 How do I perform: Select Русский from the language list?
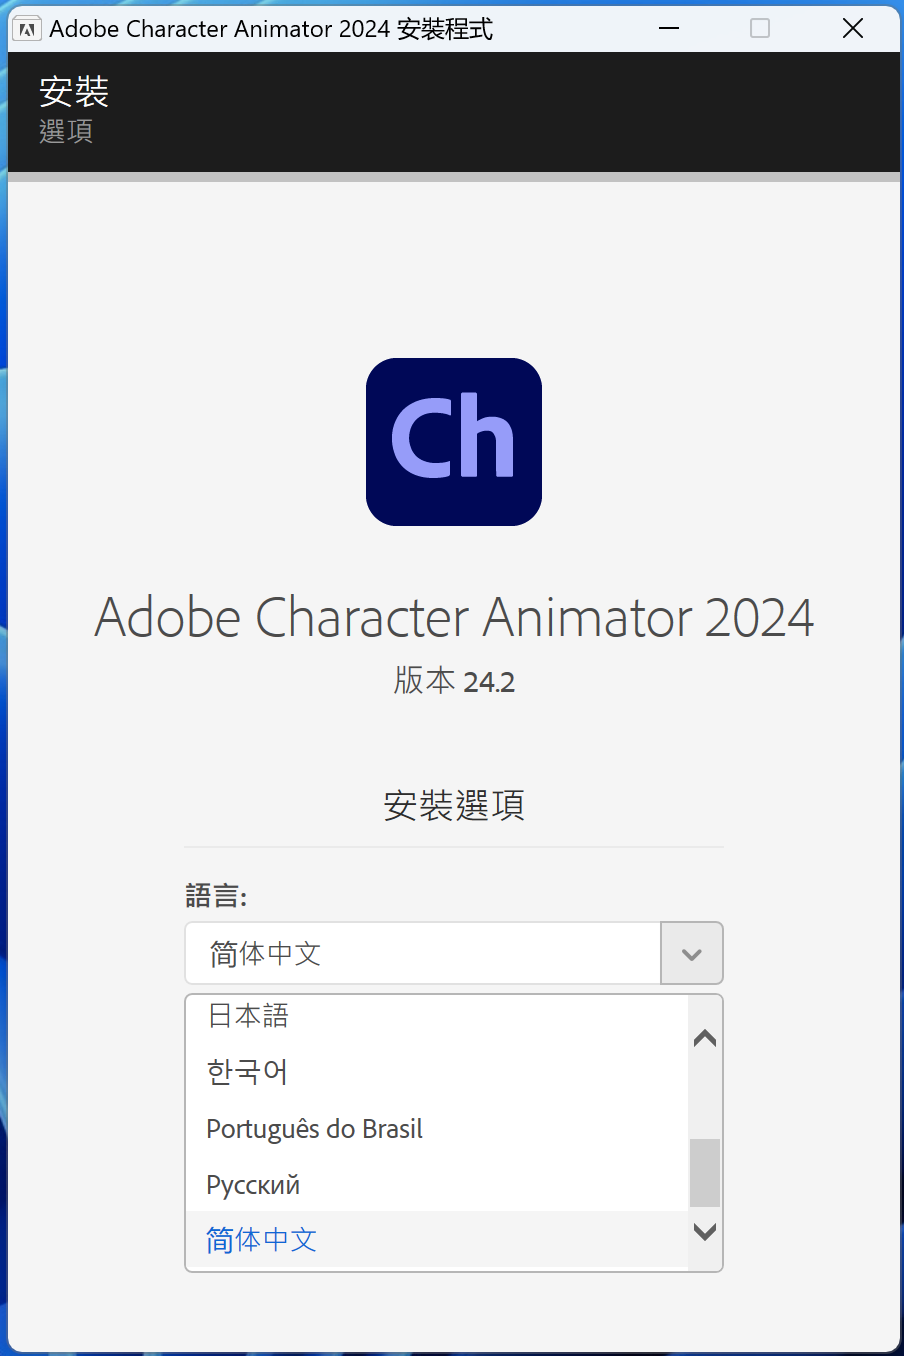pos(253,1185)
